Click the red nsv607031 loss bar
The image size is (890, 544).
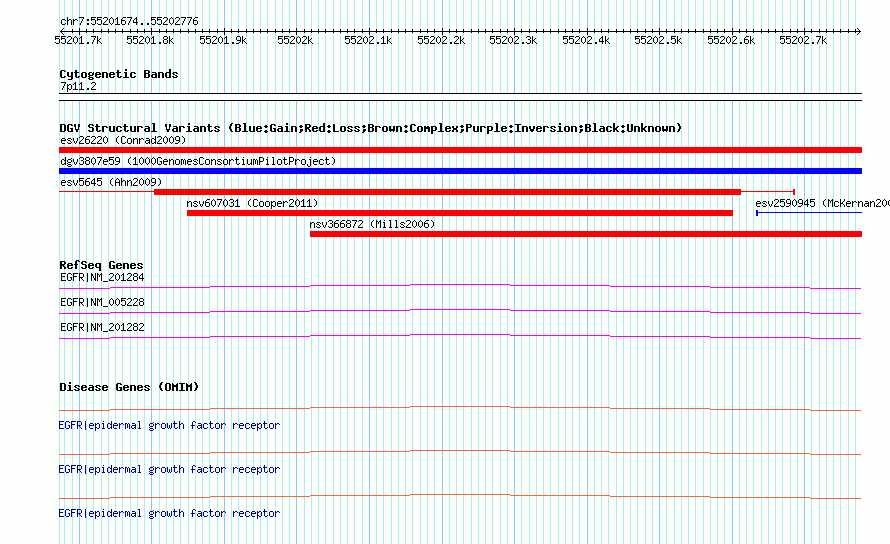(x=460, y=213)
